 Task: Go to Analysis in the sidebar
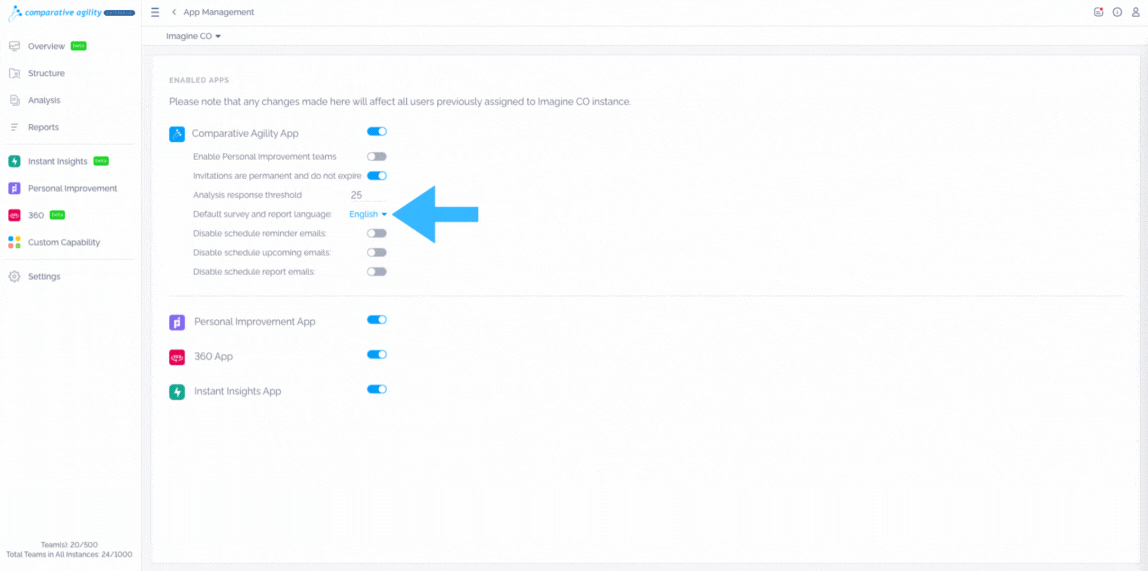[x=43, y=100]
